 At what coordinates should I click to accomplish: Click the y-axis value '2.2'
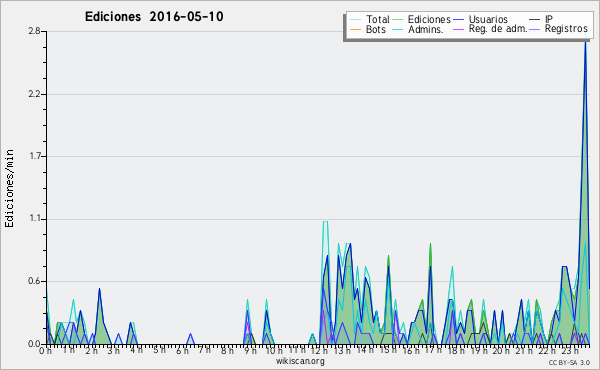[34, 94]
